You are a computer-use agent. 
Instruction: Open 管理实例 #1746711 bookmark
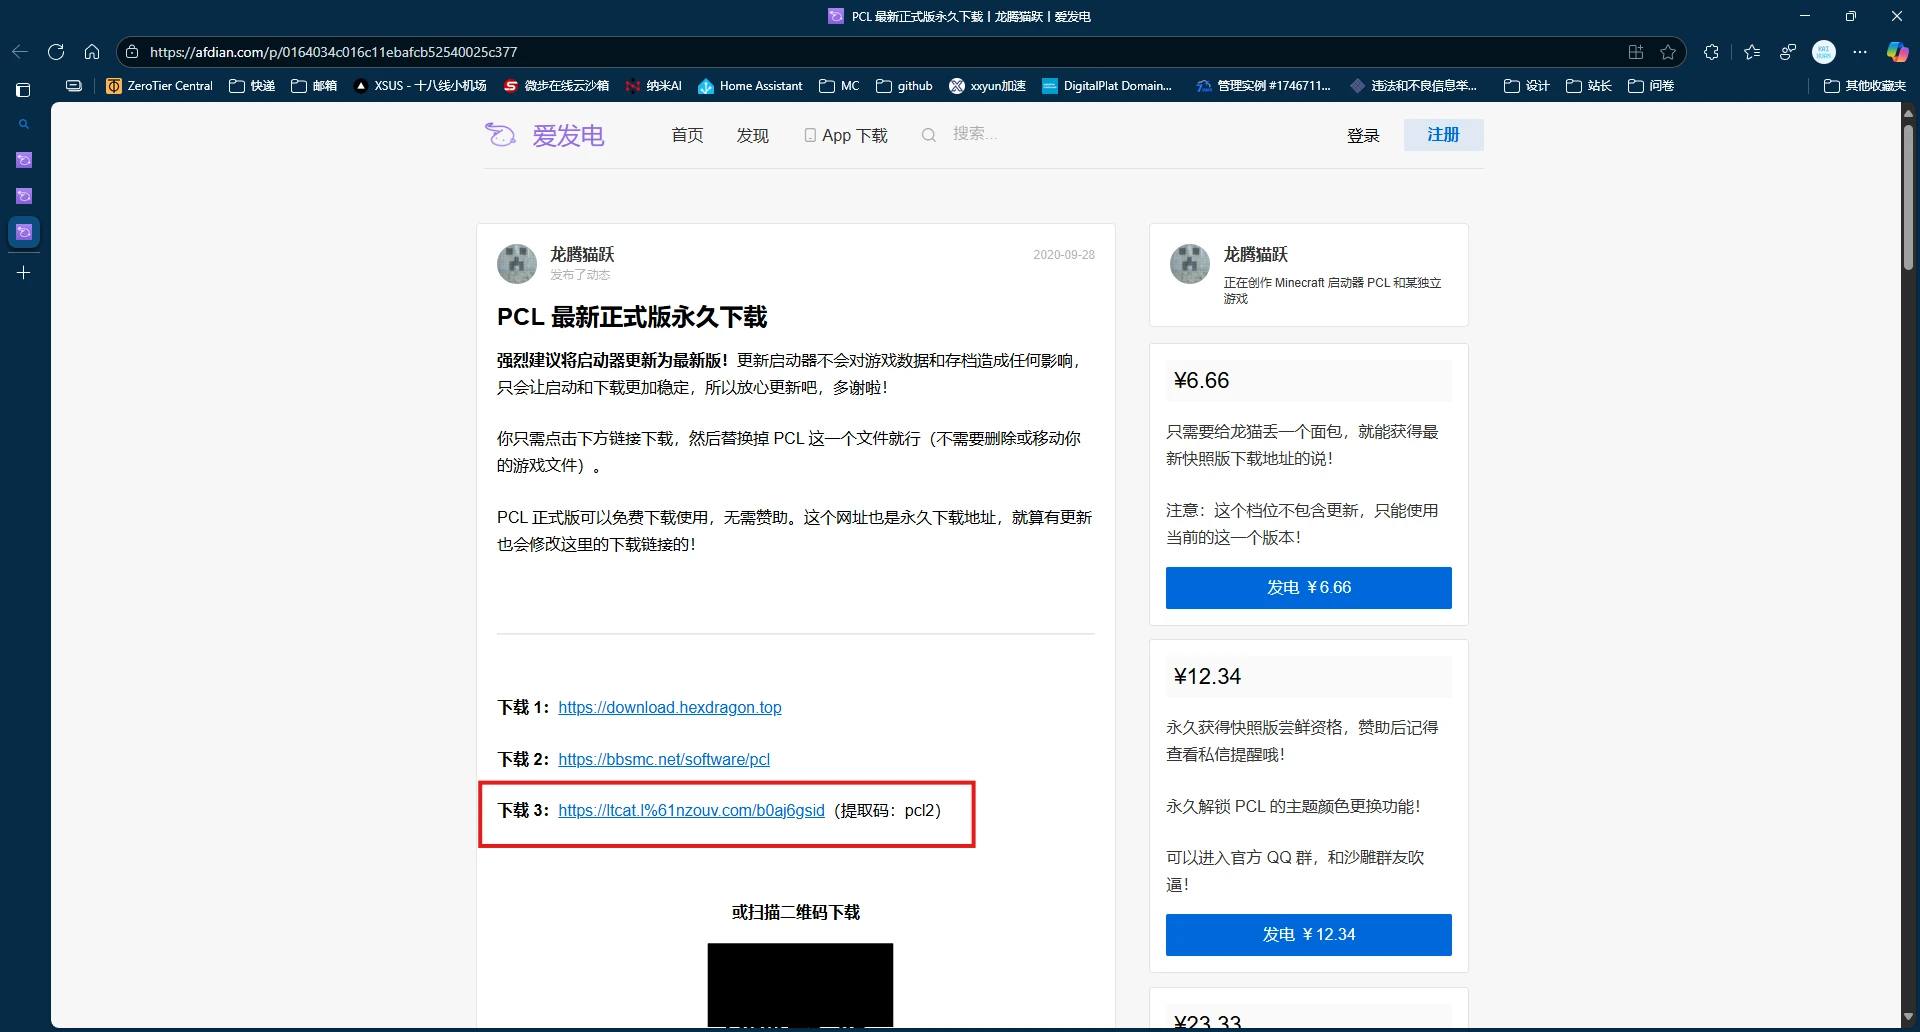(1263, 86)
